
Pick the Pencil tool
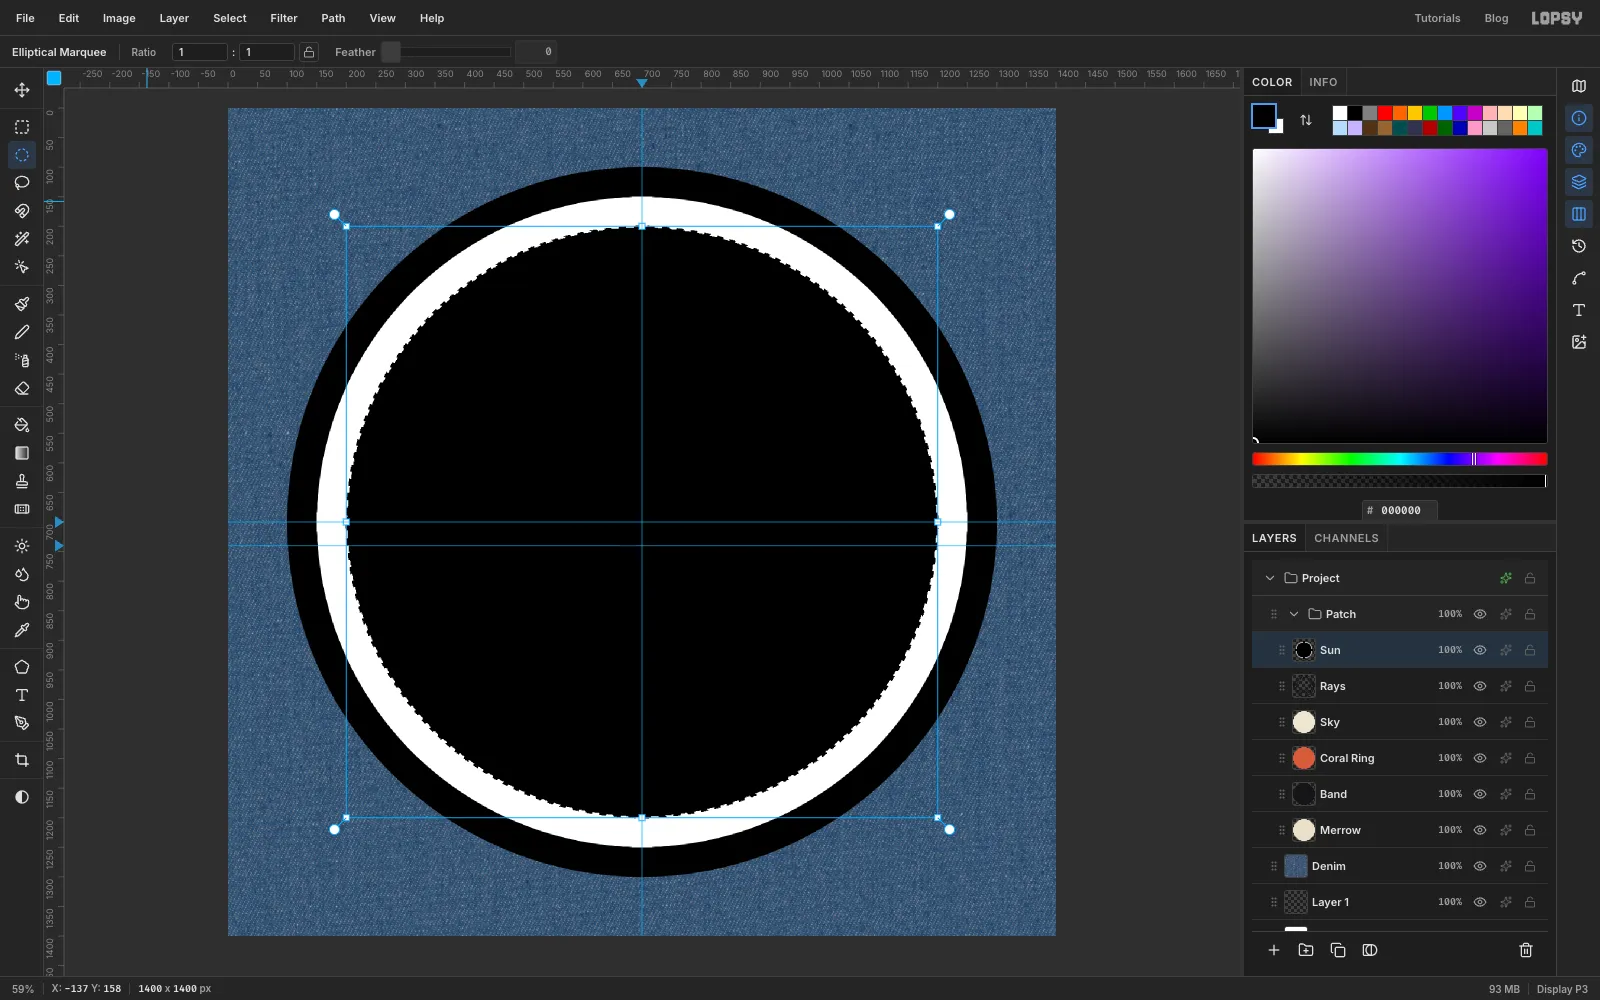22,332
